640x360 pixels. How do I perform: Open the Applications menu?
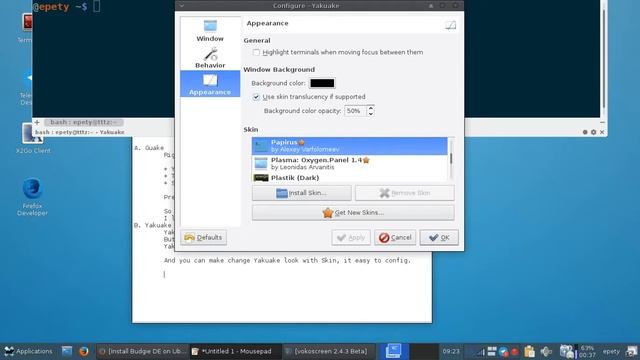(29, 351)
